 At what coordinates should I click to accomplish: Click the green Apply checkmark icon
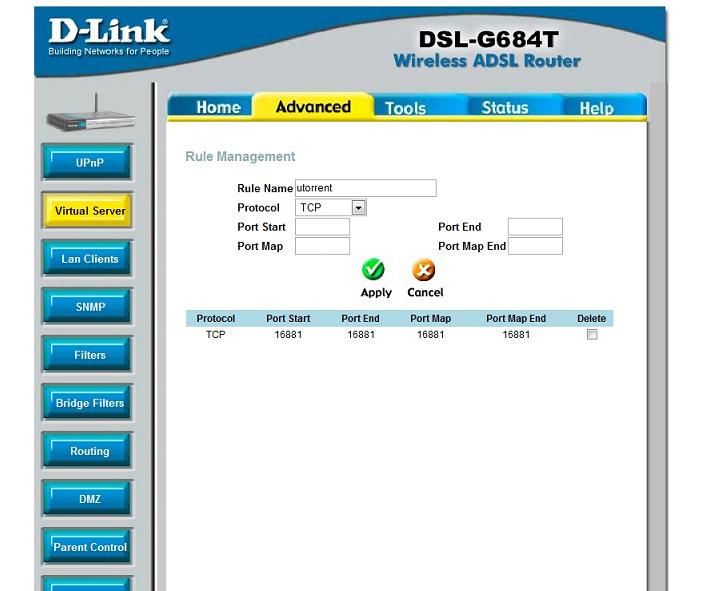[373, 269]
